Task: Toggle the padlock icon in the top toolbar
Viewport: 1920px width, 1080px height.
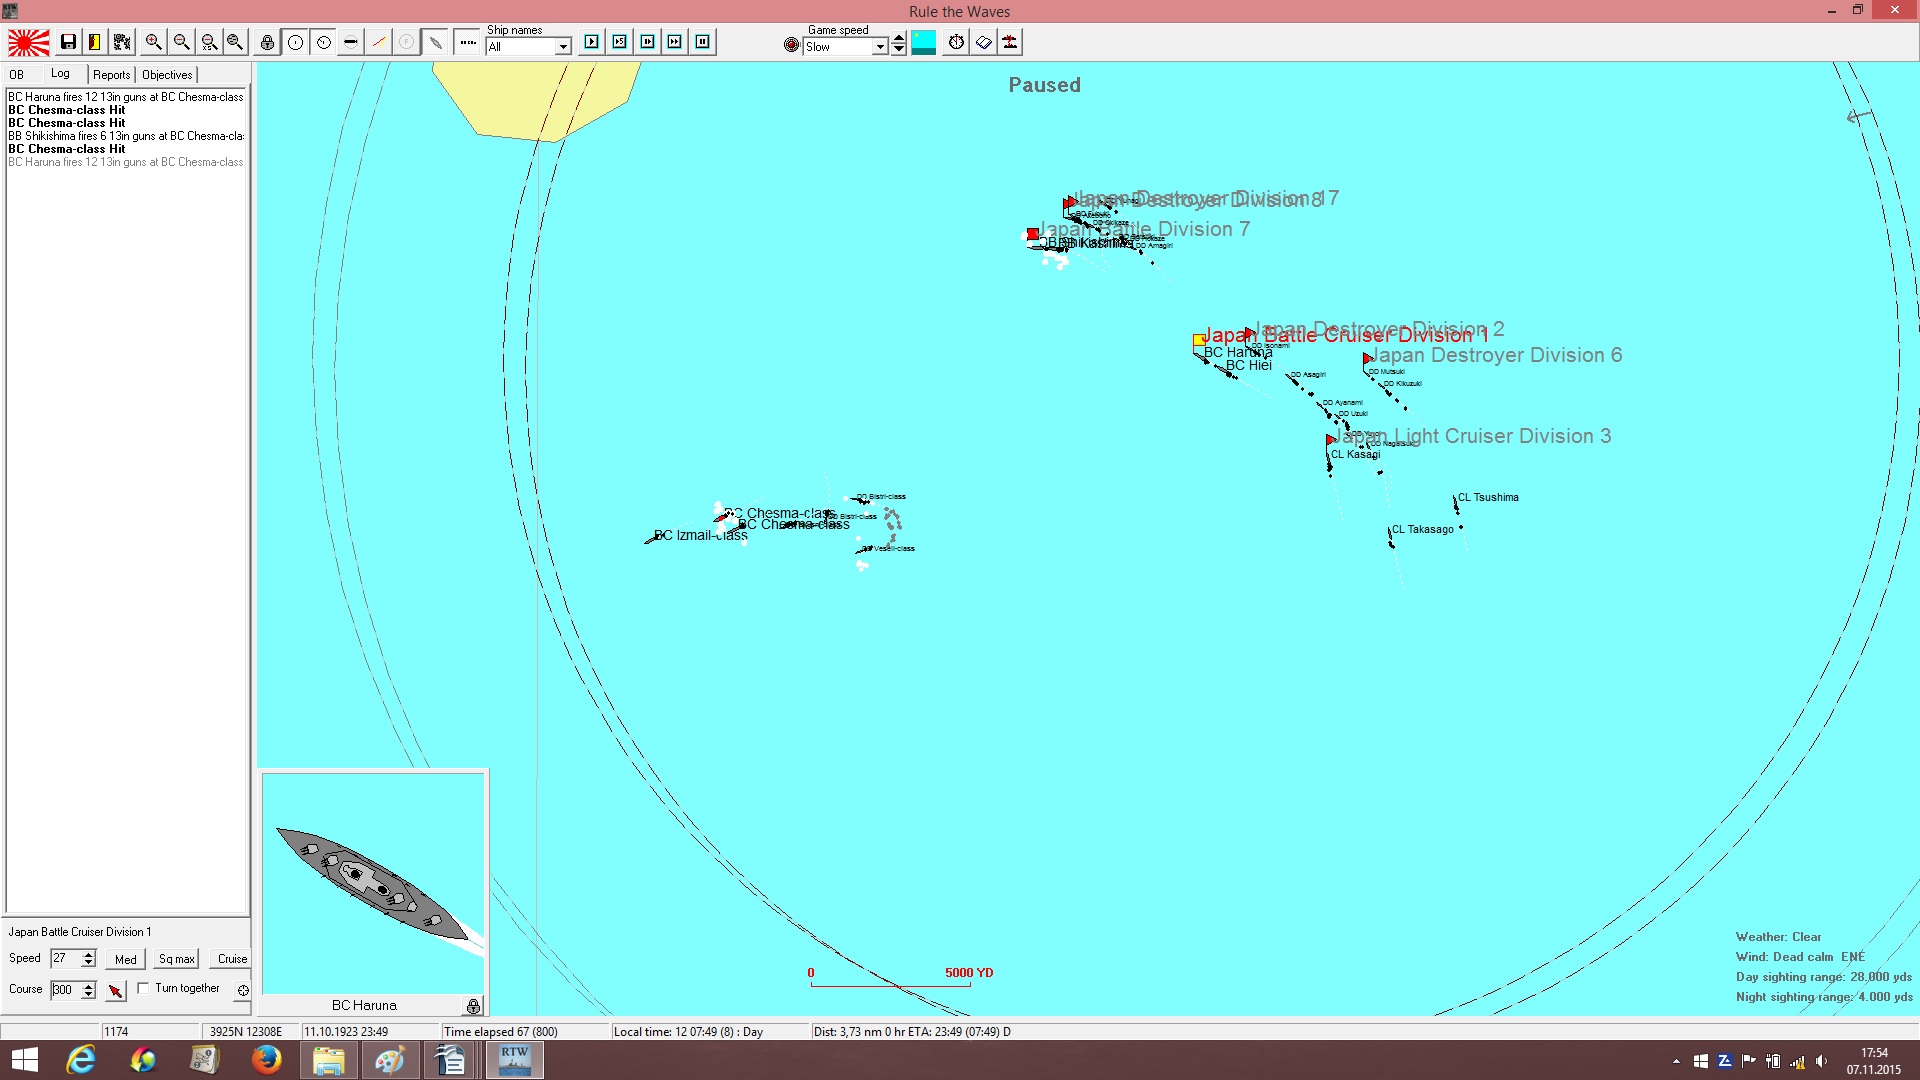Action: tap(267, 42)
